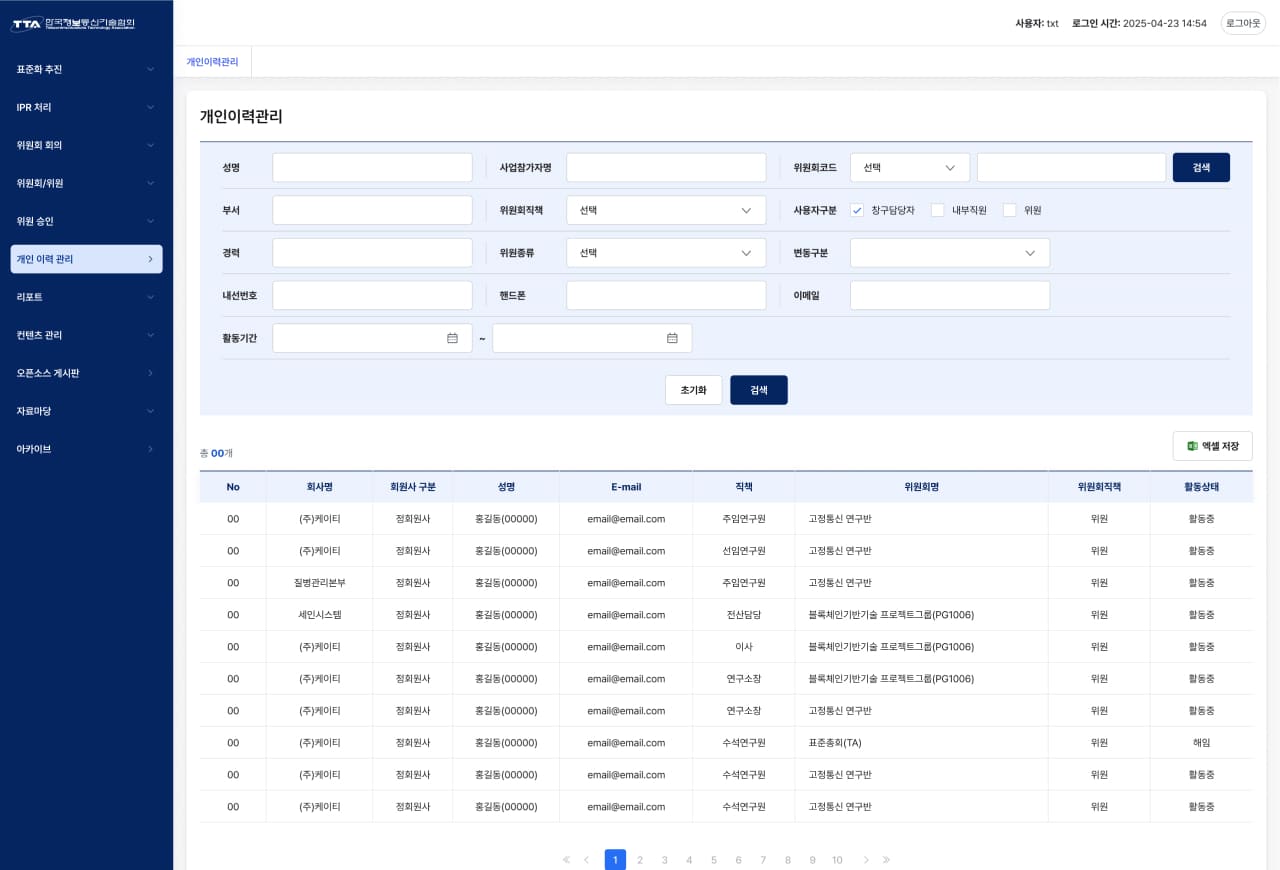Viewport: 1280px width, 870px height.
Task: Check the 위원 checkbox
Action: tap(1009, 210)
